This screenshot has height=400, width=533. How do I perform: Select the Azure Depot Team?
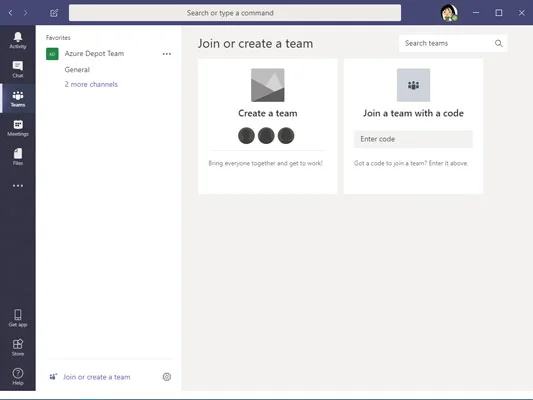click(94, 53)
